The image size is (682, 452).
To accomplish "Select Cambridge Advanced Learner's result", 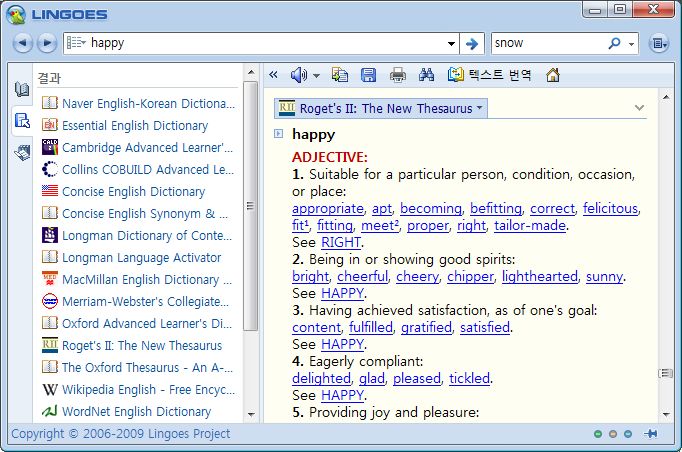I will click(x=138, y=147).
